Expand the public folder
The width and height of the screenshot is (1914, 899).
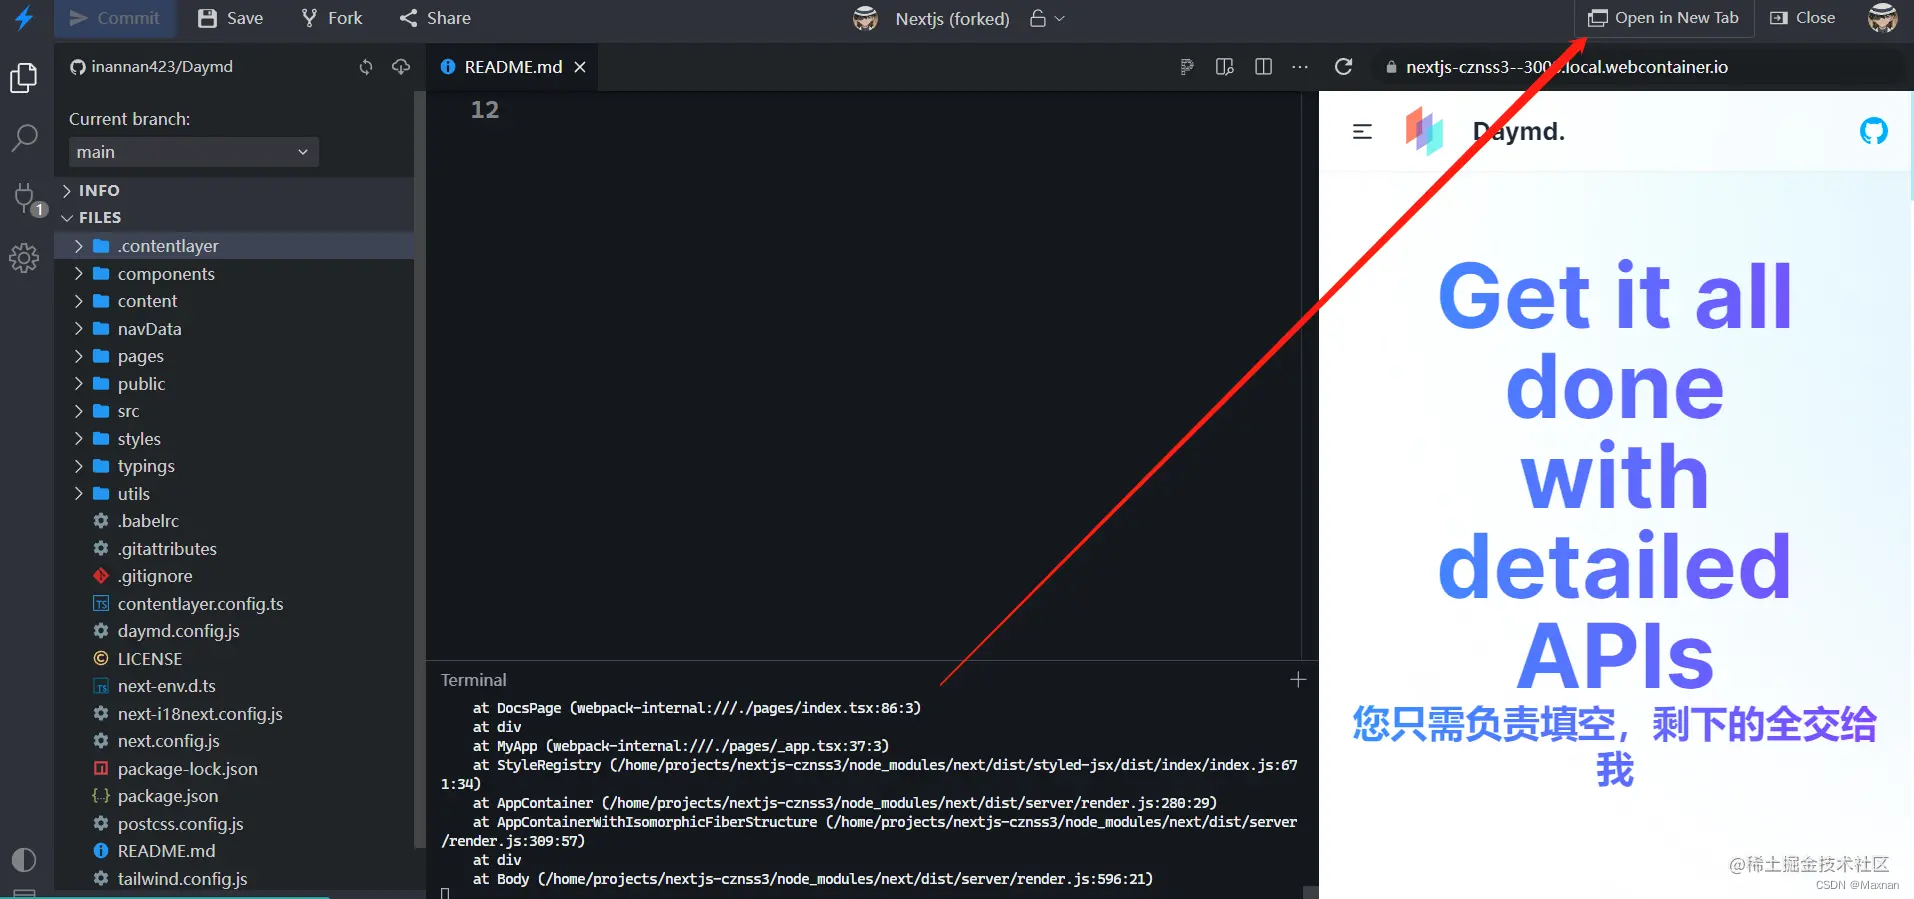(x=234, y=384)
